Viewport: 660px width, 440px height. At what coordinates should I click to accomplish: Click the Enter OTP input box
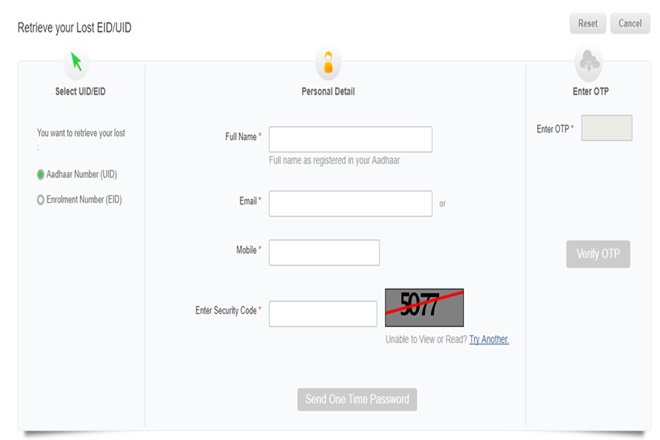click(x=606, y=128)
